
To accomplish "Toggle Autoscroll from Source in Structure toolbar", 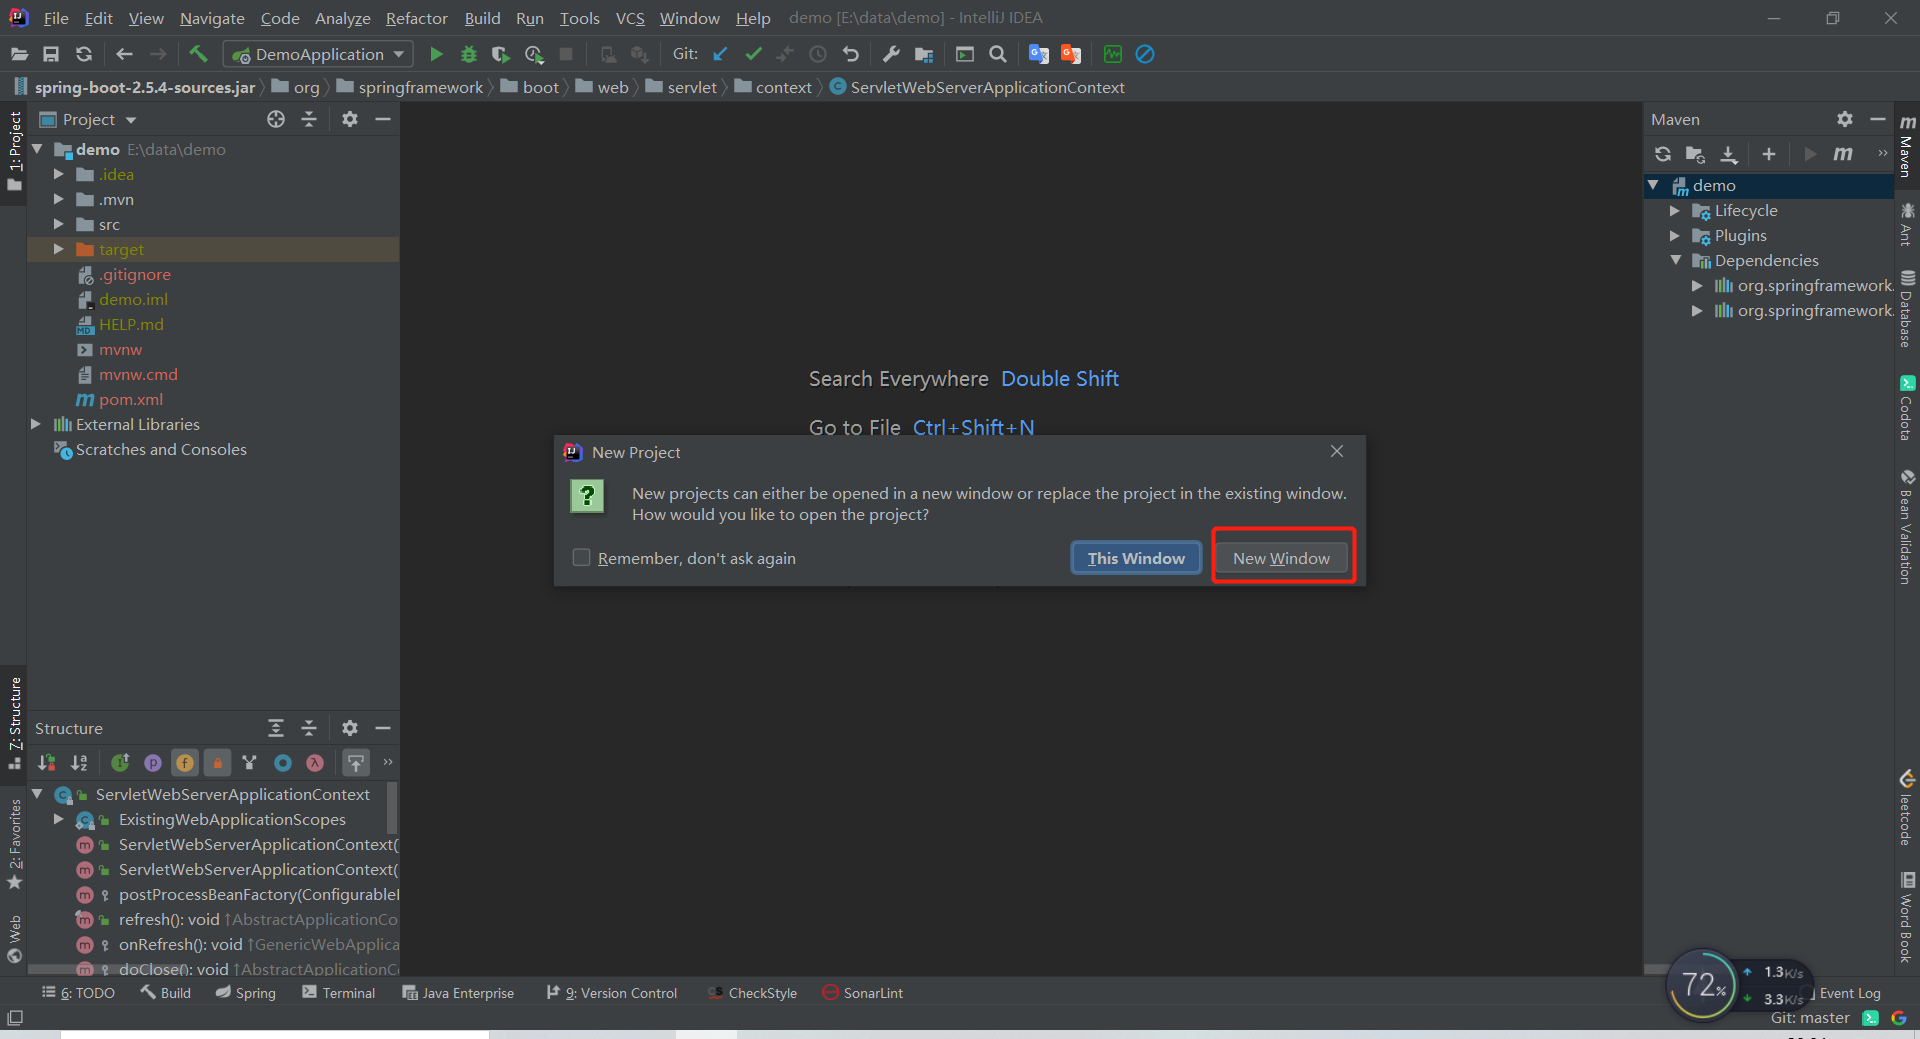I will pos(356,763).
